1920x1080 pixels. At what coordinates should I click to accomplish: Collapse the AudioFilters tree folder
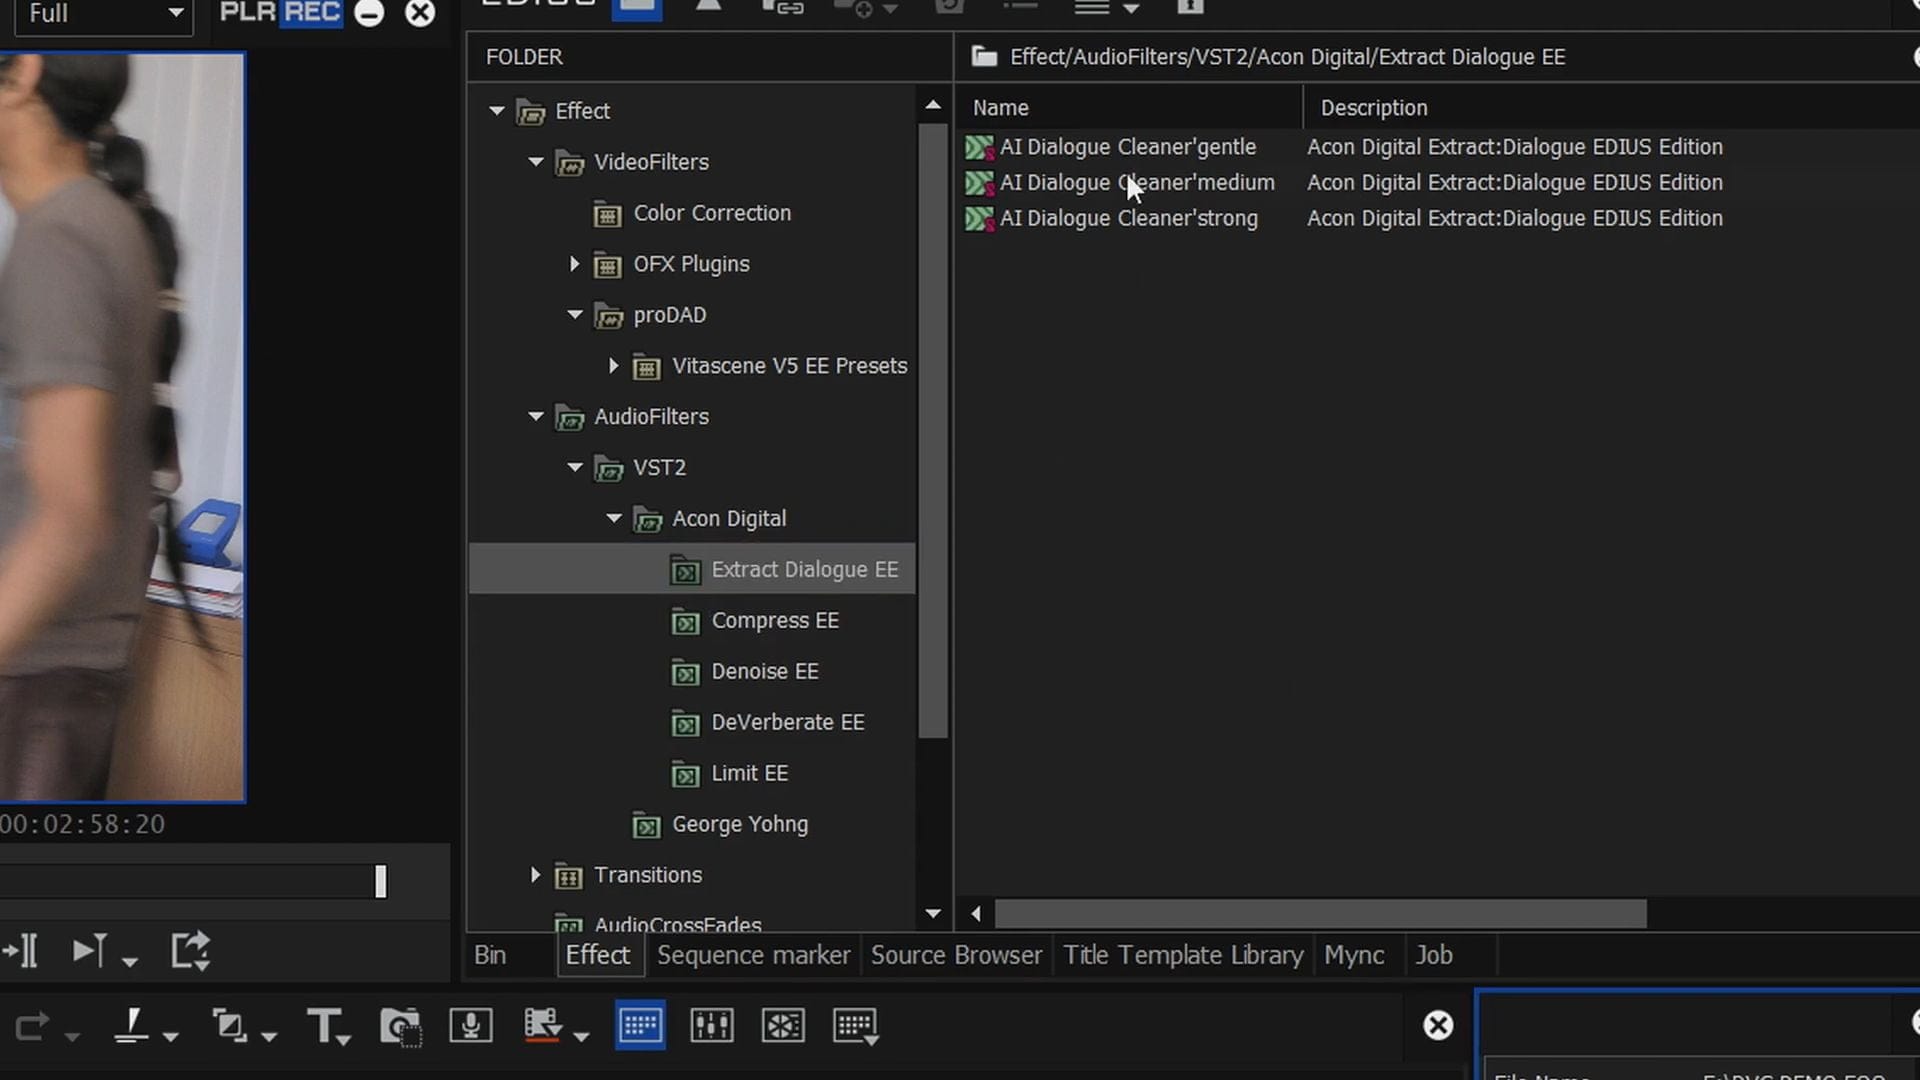click(x=536, y=416)
